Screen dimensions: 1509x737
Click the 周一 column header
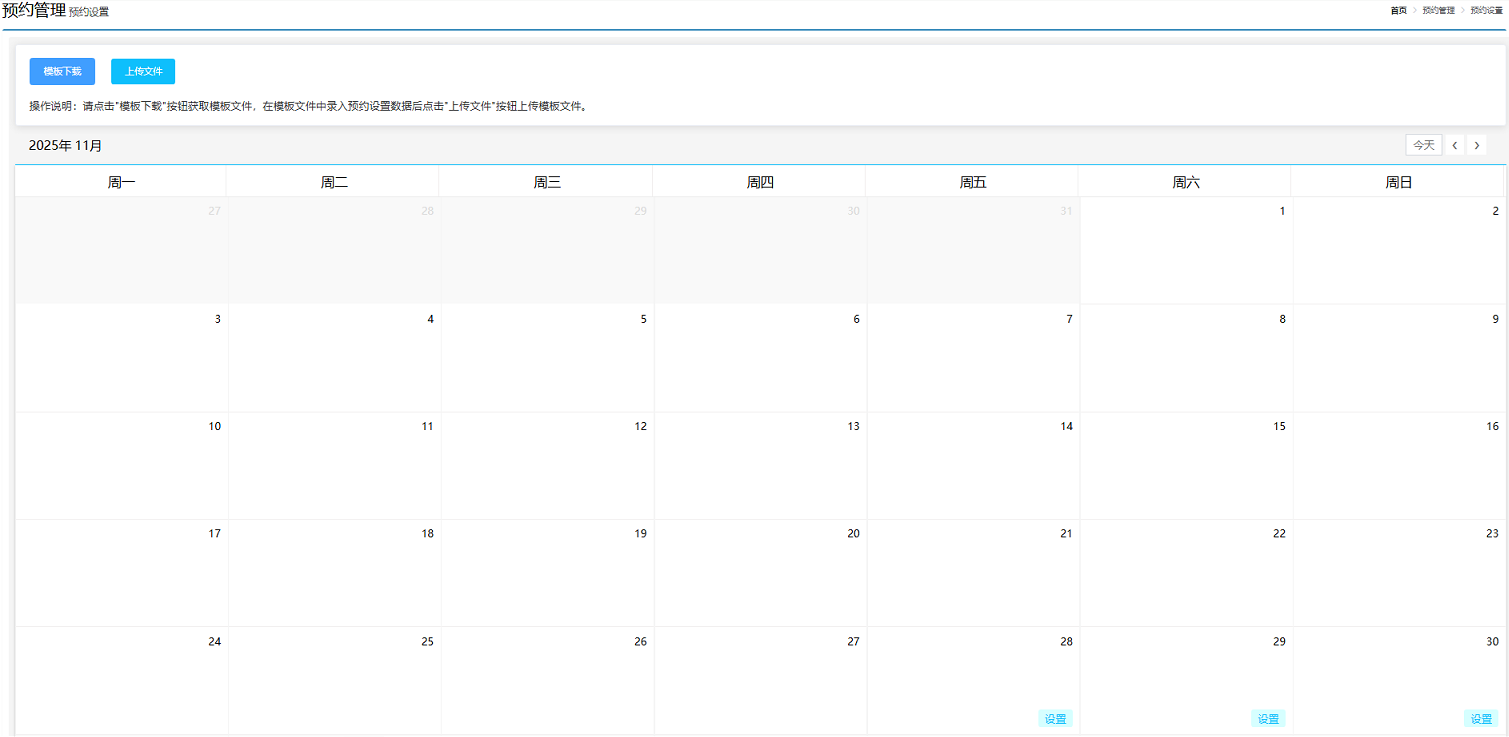(x=121, y=182)
